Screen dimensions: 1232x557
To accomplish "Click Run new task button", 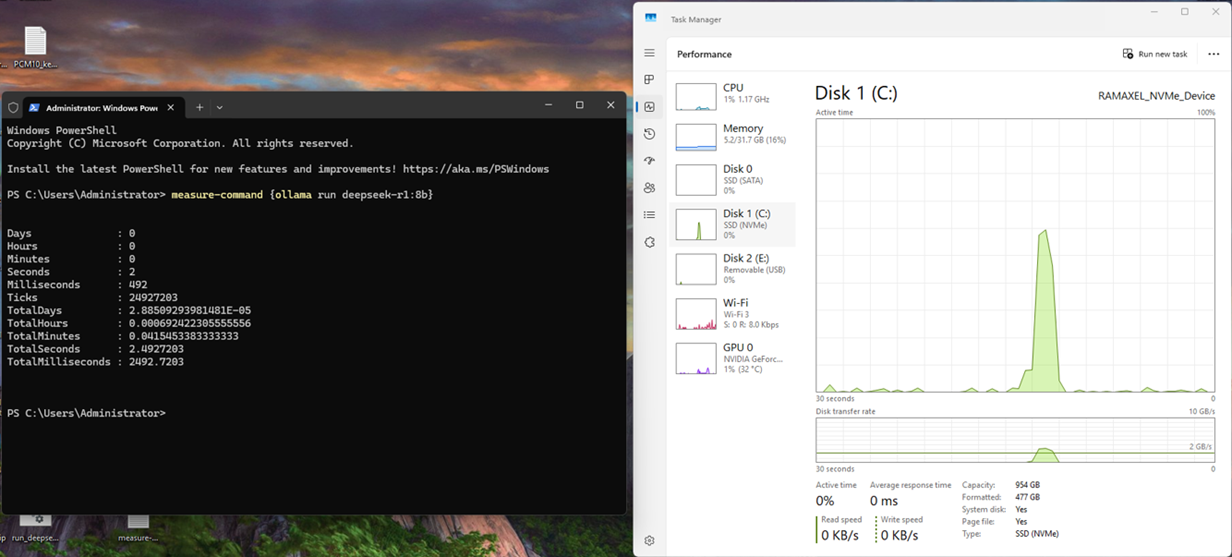I will [1155, 54].
